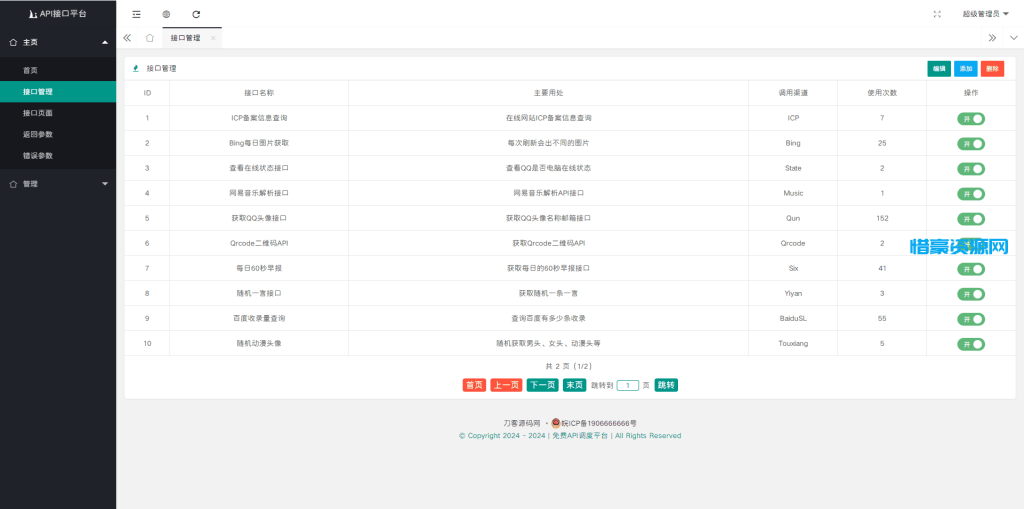Go to home via the house tab icon

[149, 38]
